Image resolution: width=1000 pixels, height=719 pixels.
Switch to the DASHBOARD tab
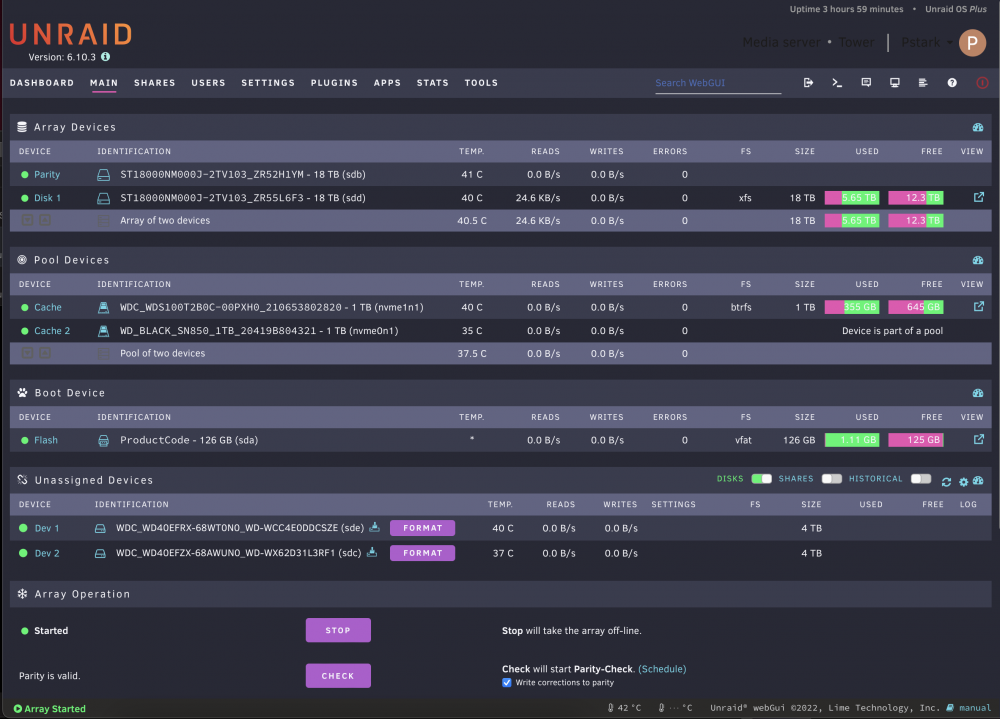click(41, 83)
